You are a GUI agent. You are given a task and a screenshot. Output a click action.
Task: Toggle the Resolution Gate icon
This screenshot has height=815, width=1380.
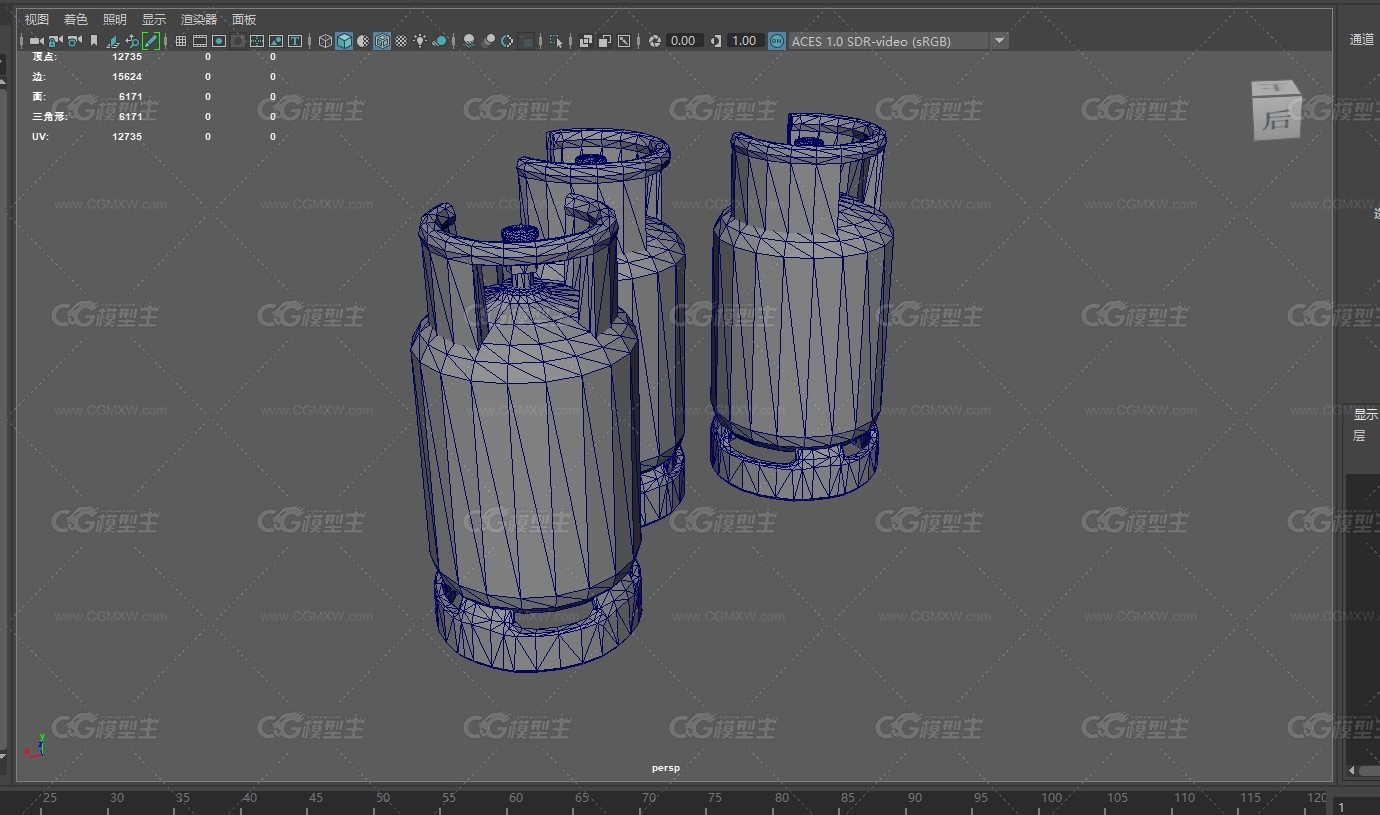point(219,41)
